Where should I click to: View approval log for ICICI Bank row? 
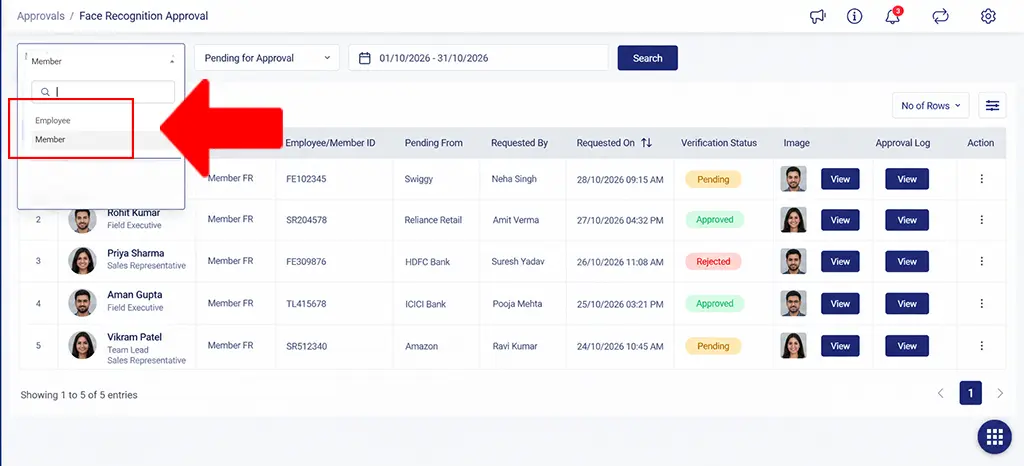906,303
